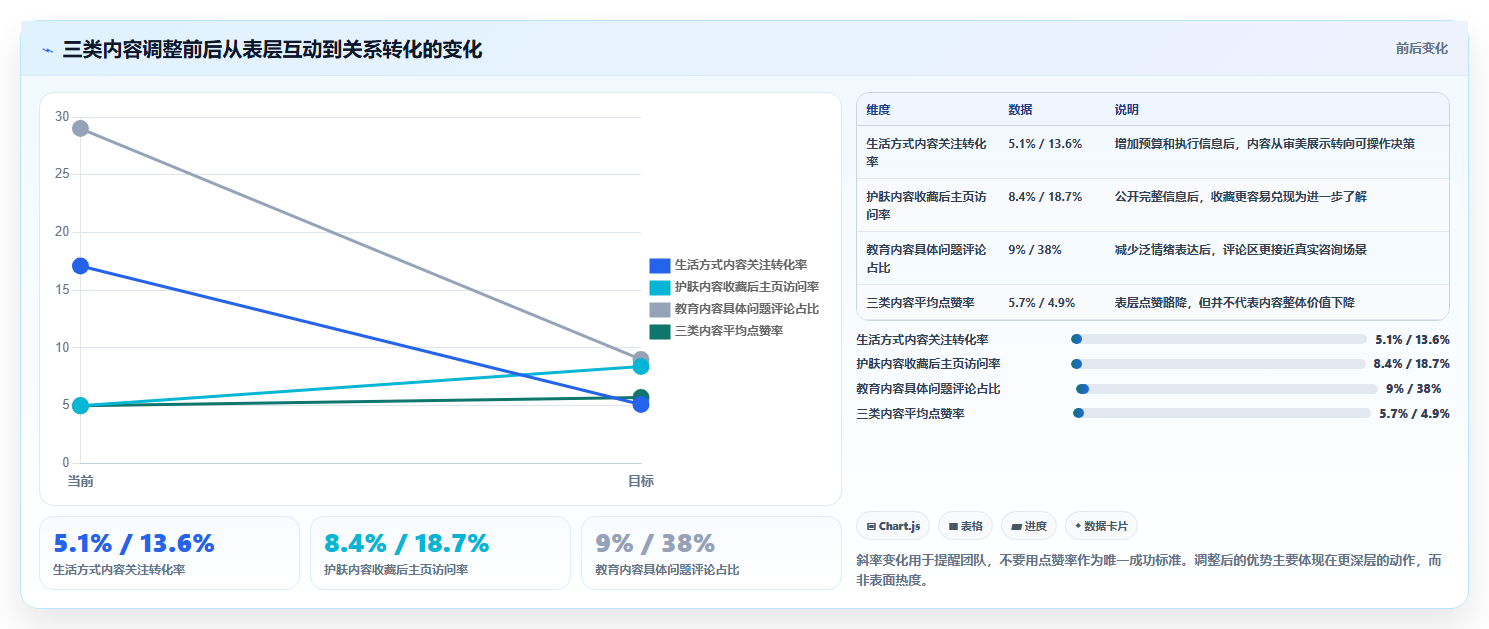The height and width of the screenshot is (629, 1489).
Task: Click the dark green data point at 目标
Action: tap(641, 396)
